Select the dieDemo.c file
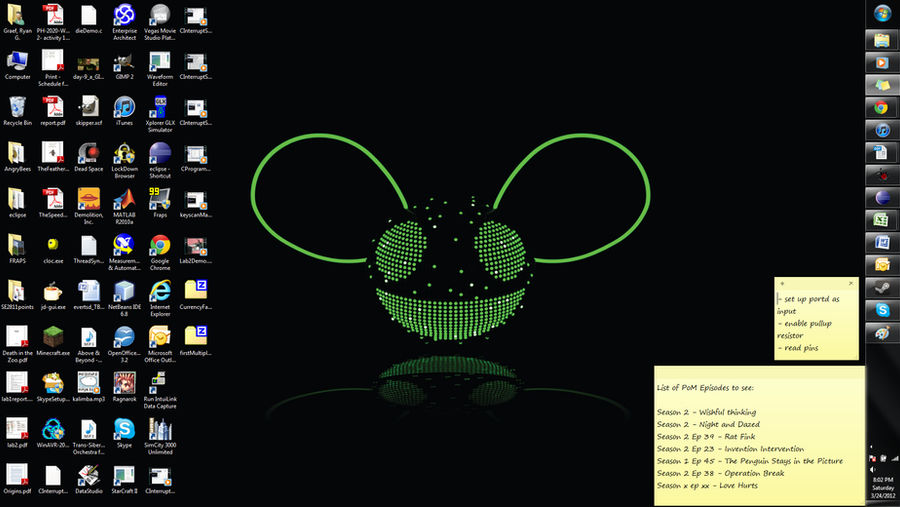The height and width of the screenshot is (507, 900). pyautogui.click(x=88, y=19)
